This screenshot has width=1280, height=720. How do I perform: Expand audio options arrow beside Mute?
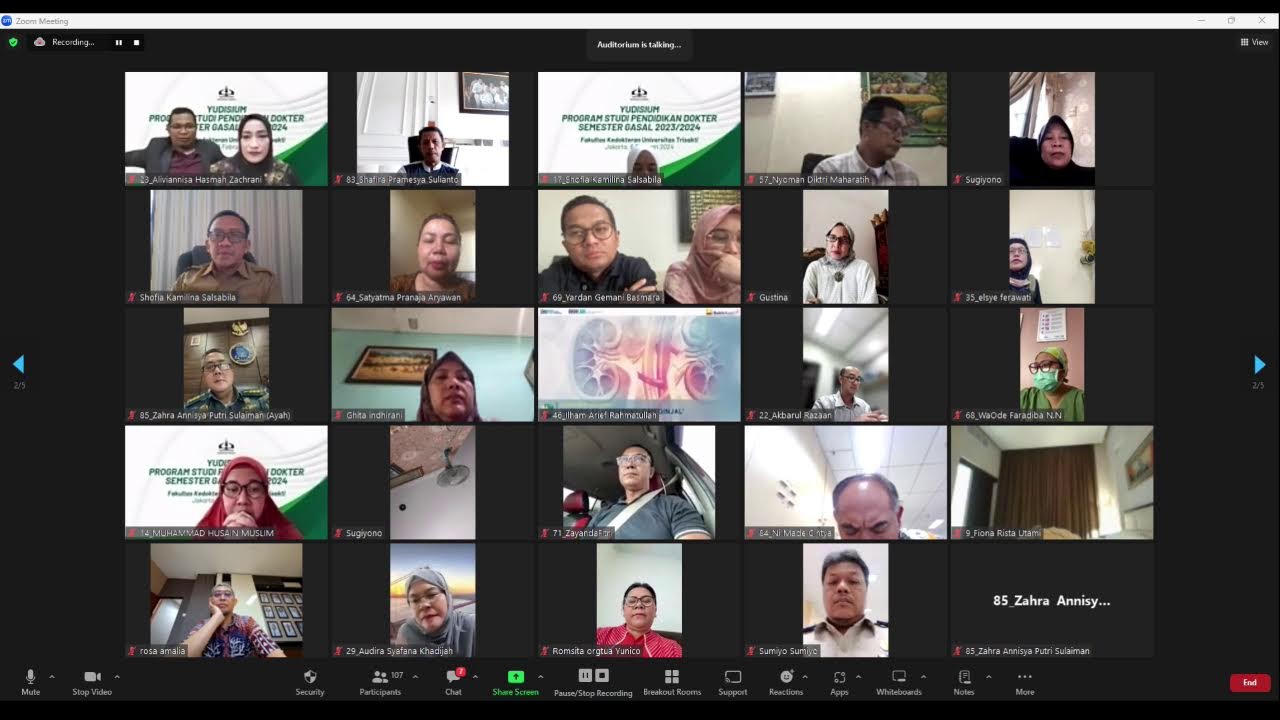52,677
